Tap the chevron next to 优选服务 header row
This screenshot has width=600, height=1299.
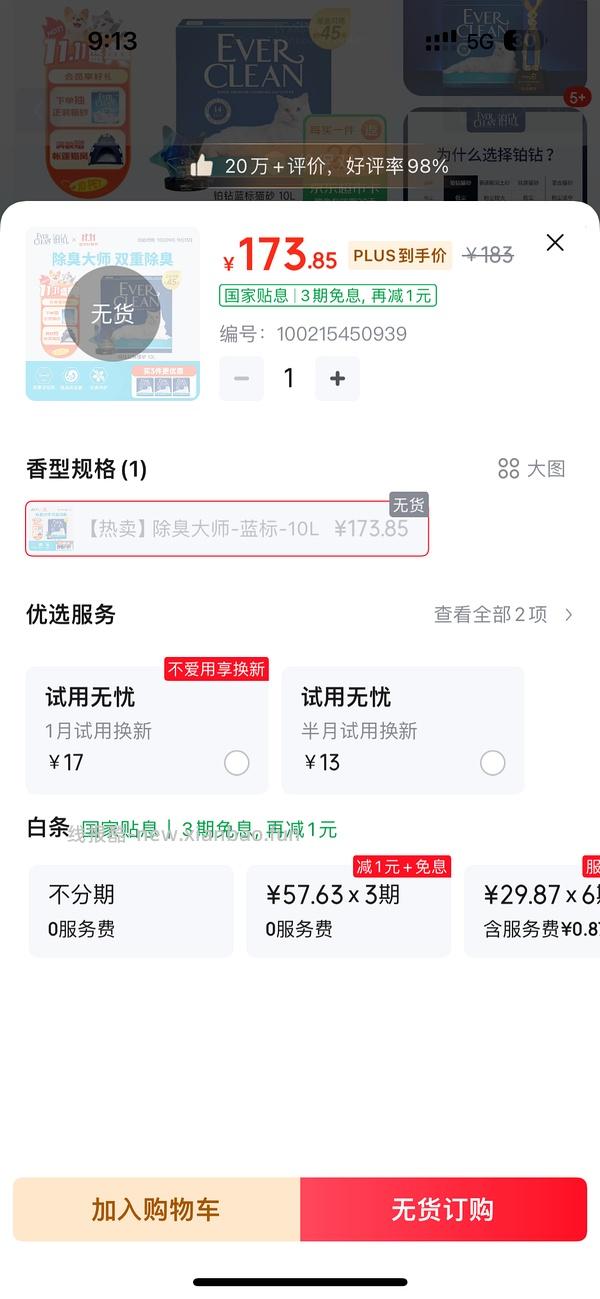click(568, 614)
